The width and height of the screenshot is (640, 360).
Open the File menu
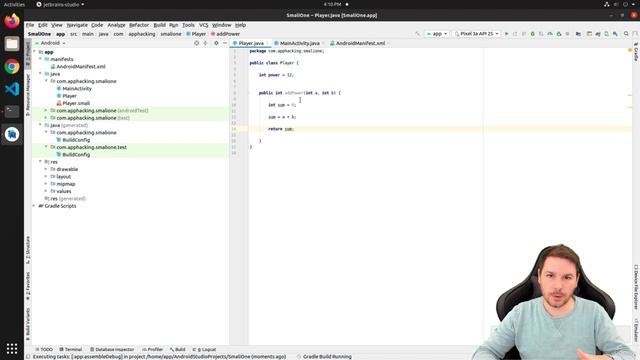(x=30, y=25)
